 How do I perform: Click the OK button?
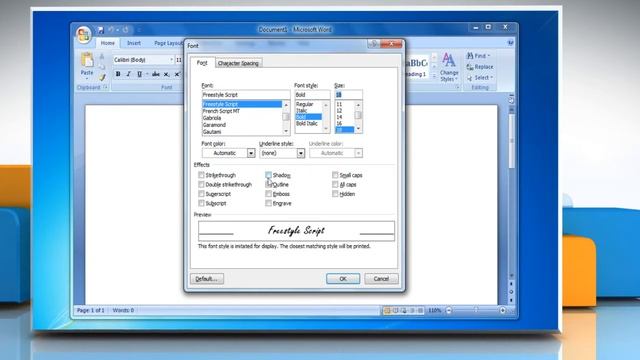coord(343,279)
